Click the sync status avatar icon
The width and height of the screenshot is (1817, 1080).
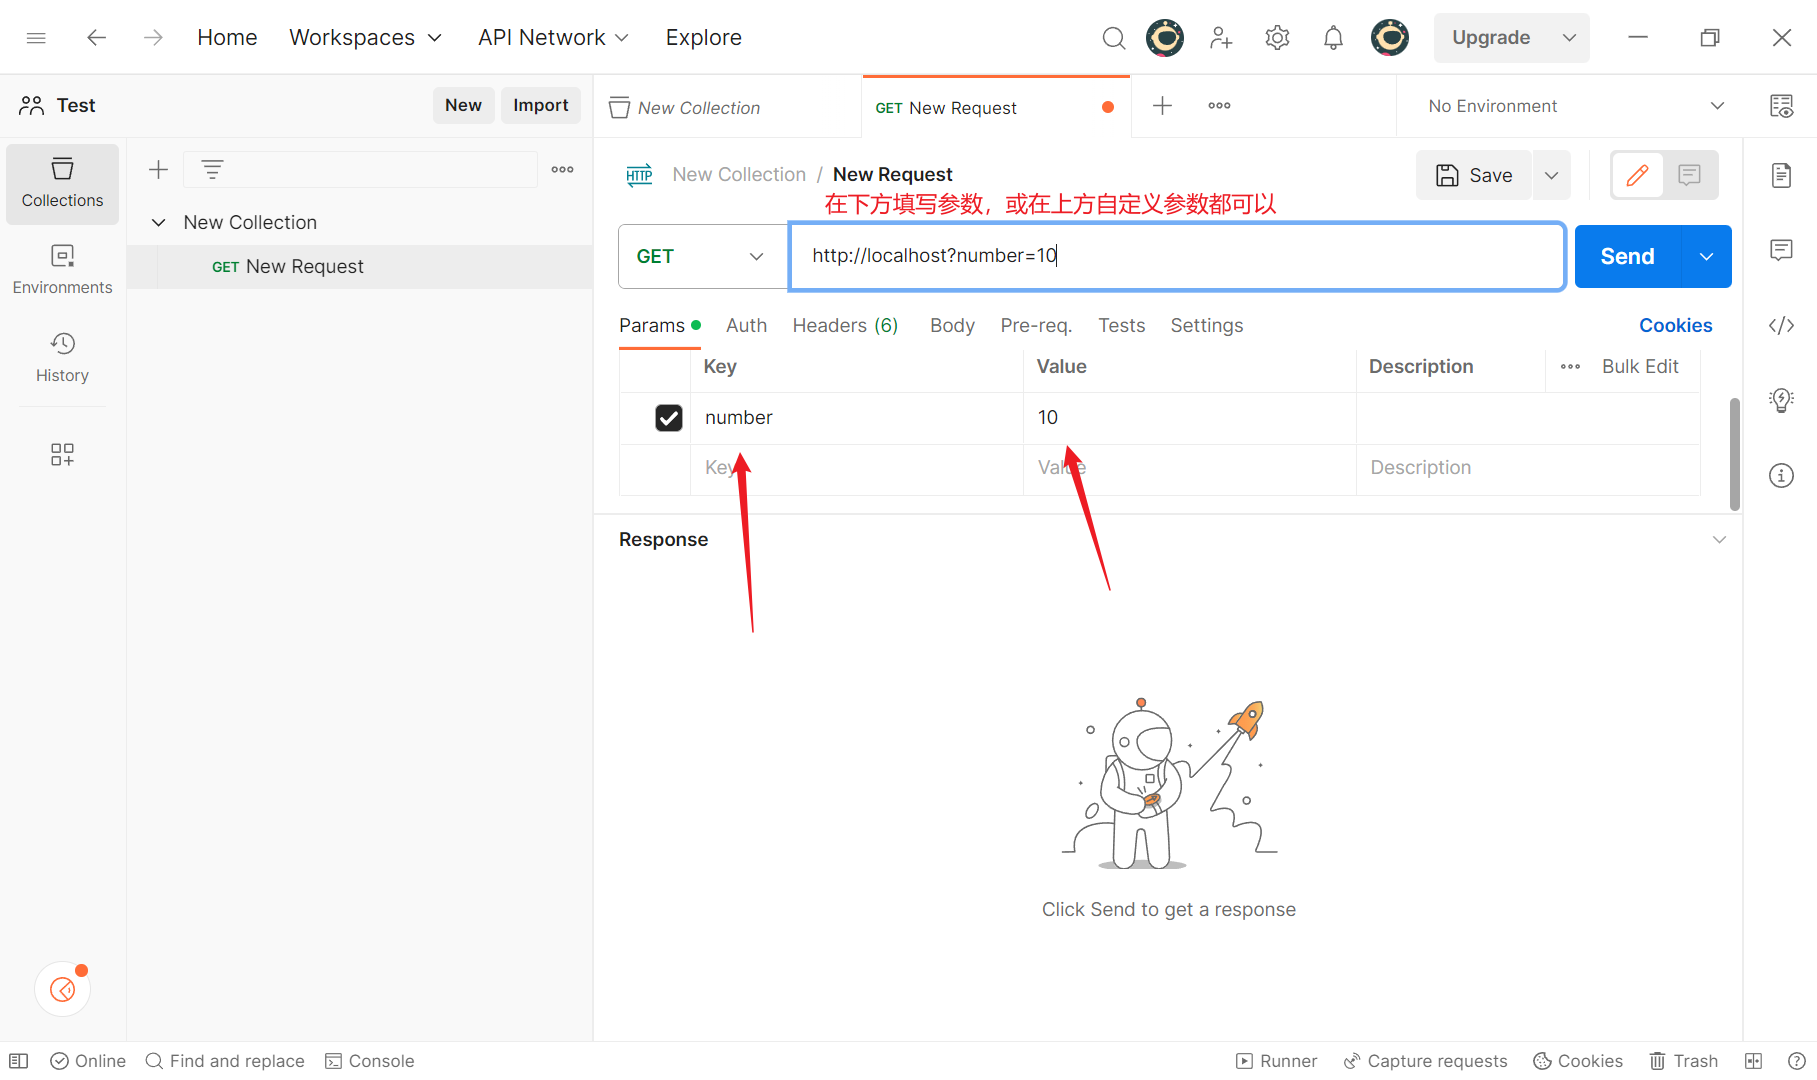point(1165,38)
